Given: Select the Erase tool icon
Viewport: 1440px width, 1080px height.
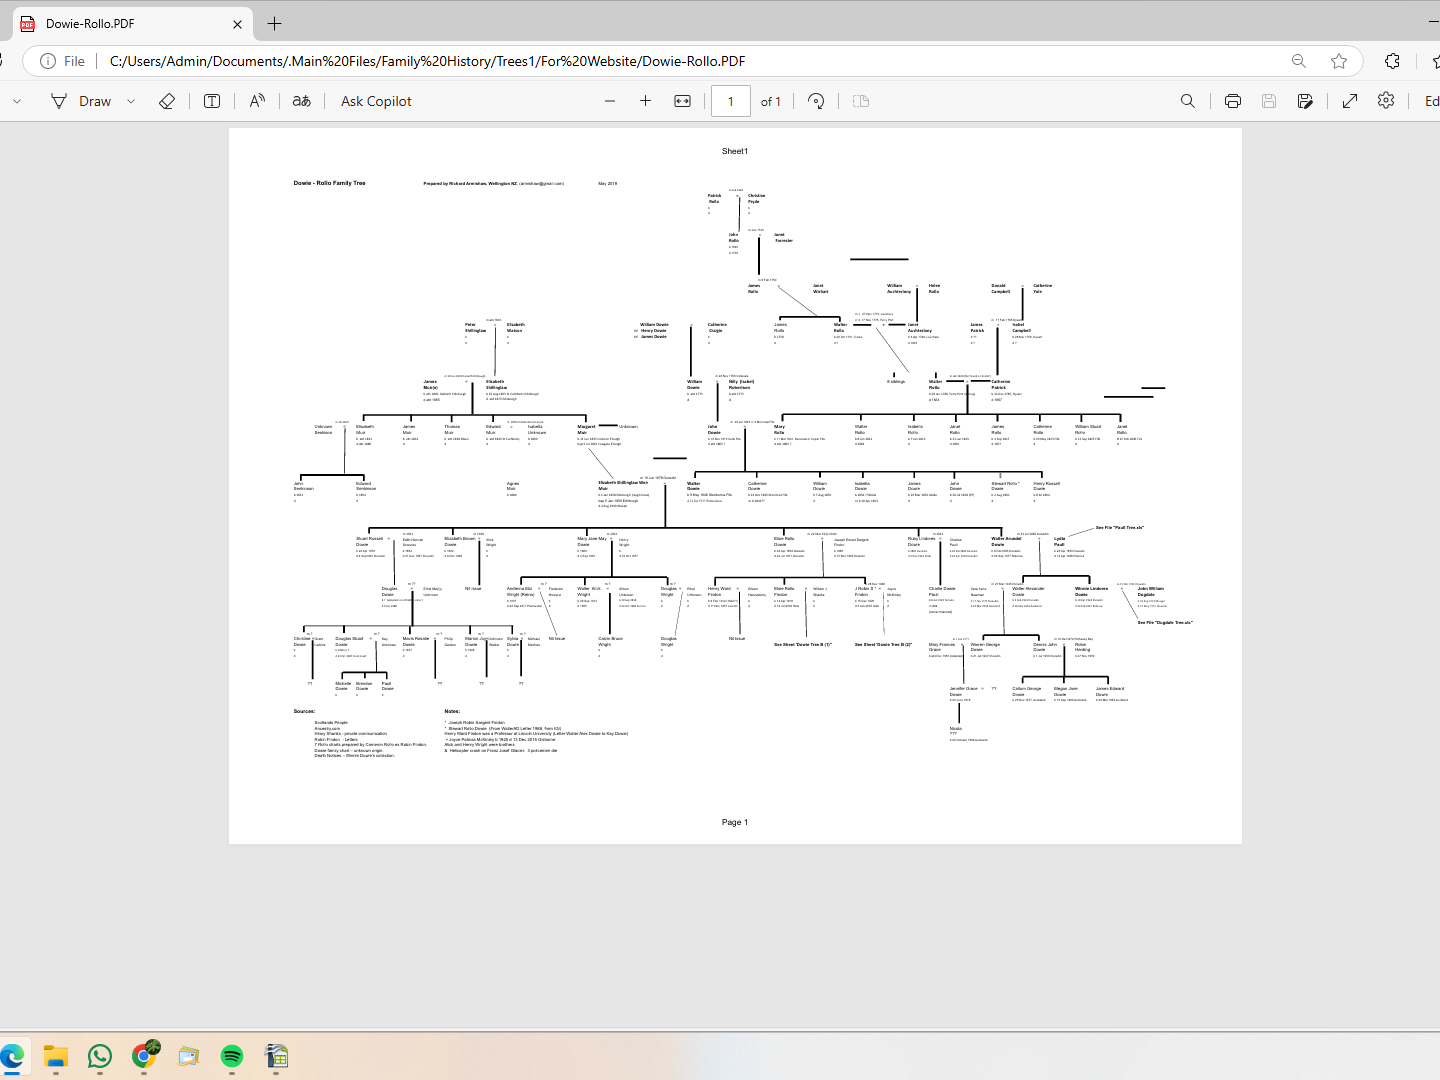Looking at the screenshot, I should point(167,101).
